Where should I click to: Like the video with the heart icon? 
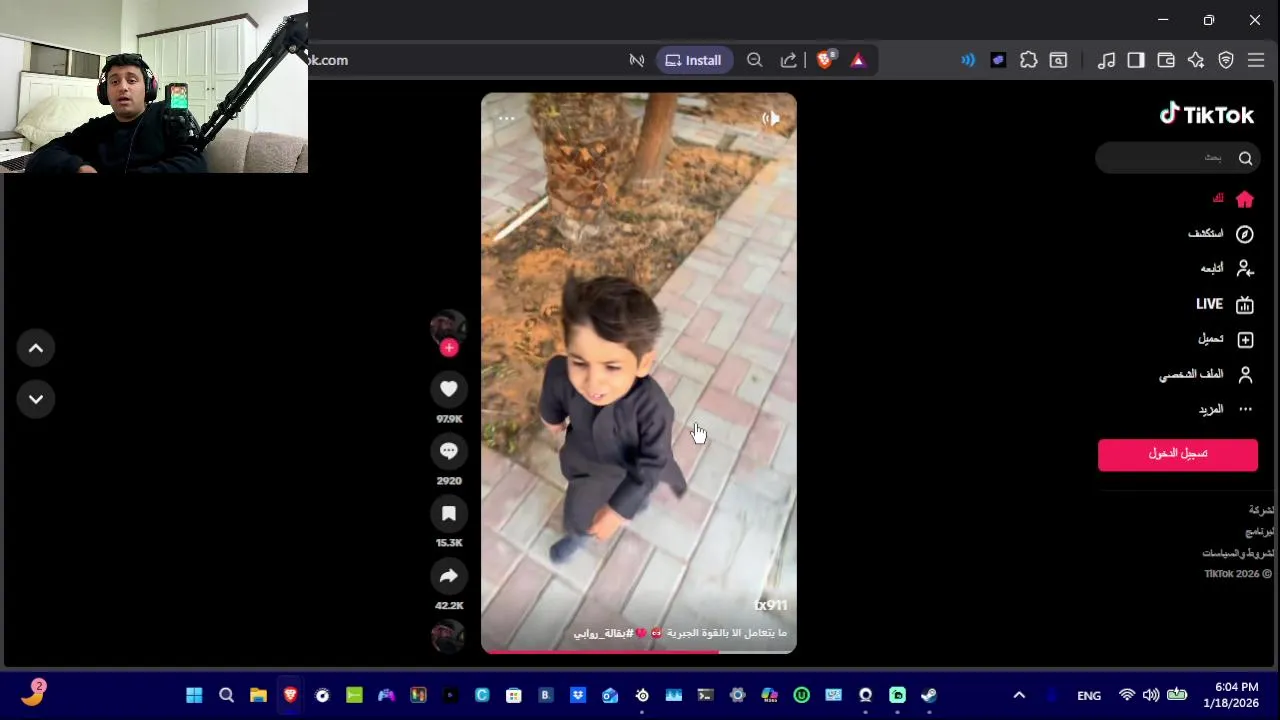click(448, 389)
